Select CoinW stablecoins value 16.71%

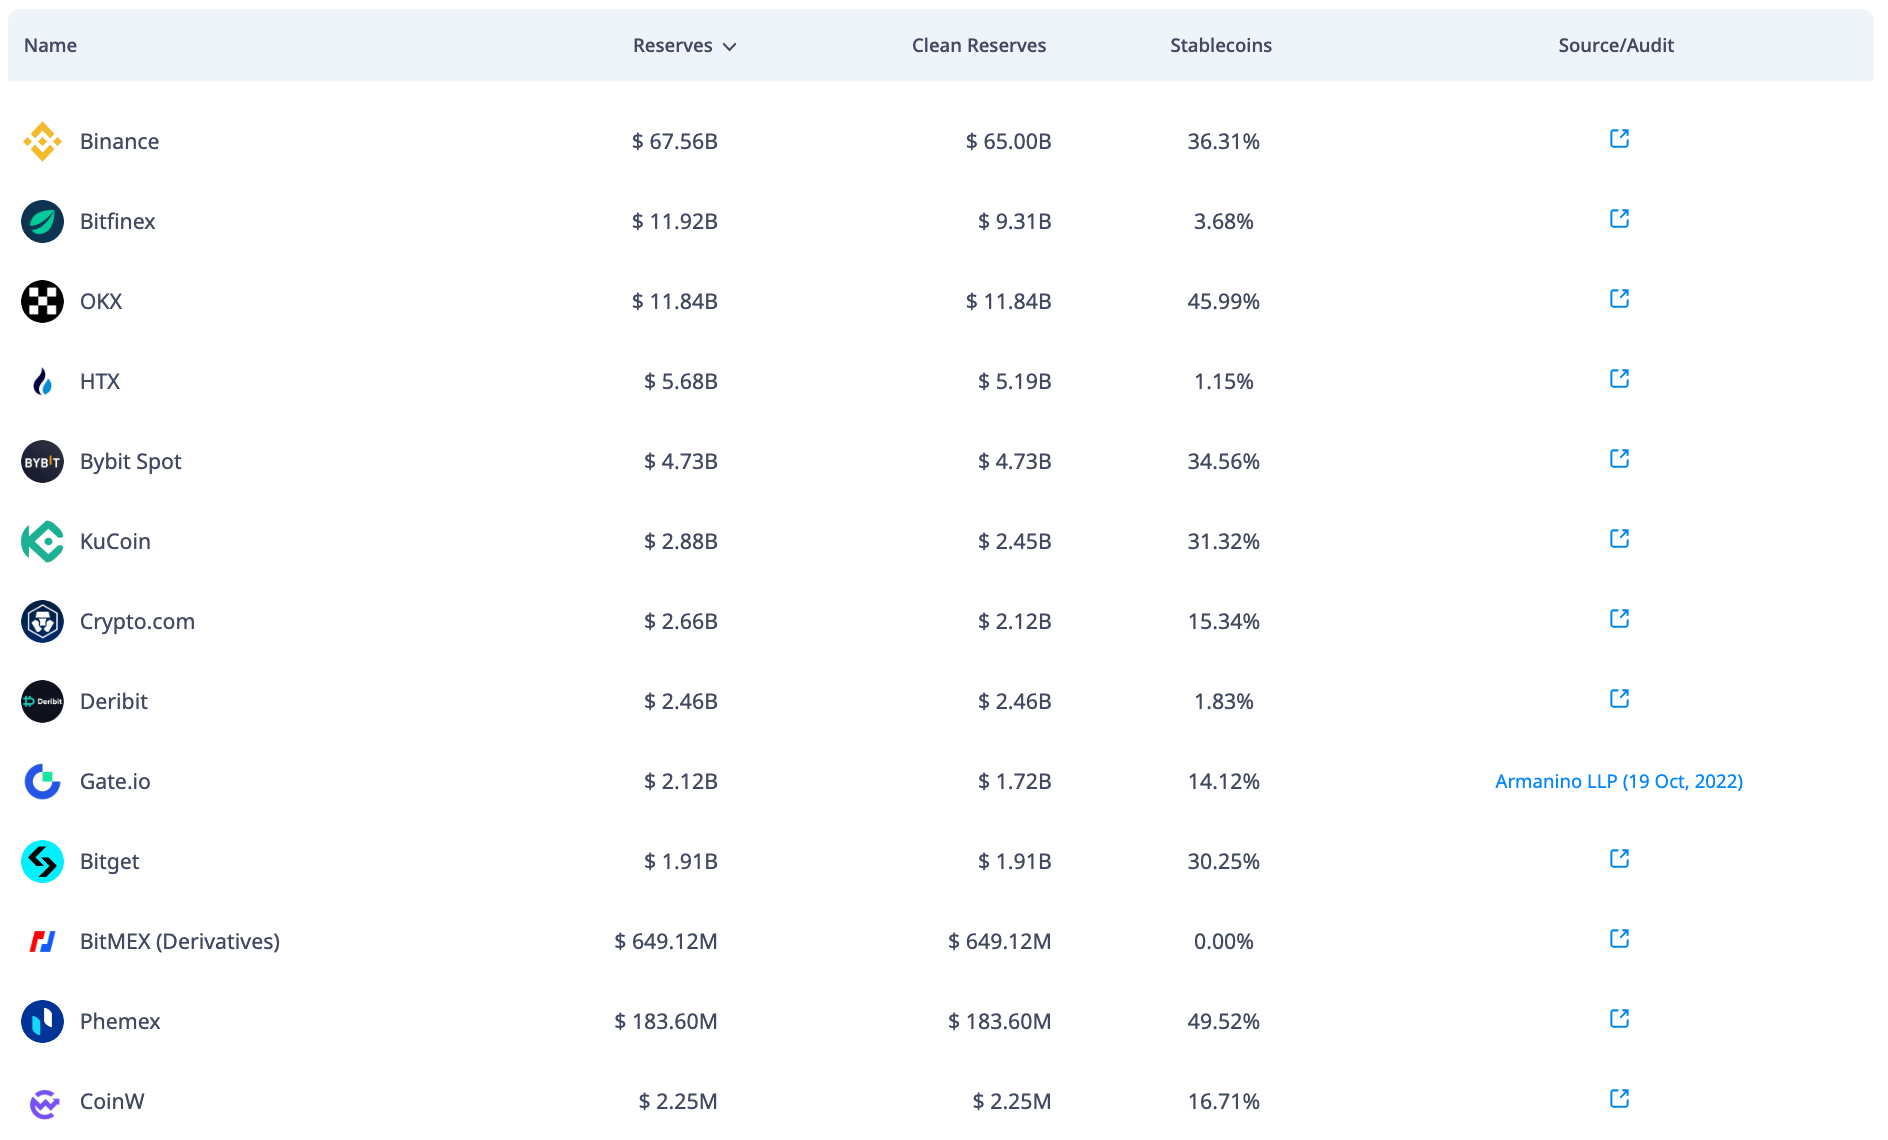click(1223, 1101)
